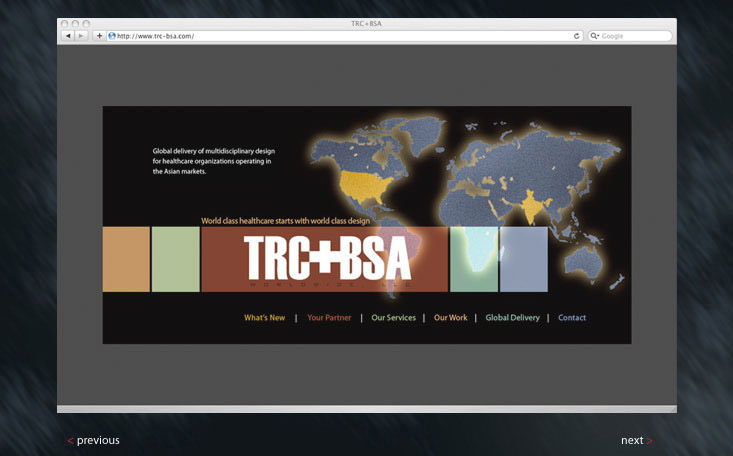Open the Contact page link

pos(572,318)
